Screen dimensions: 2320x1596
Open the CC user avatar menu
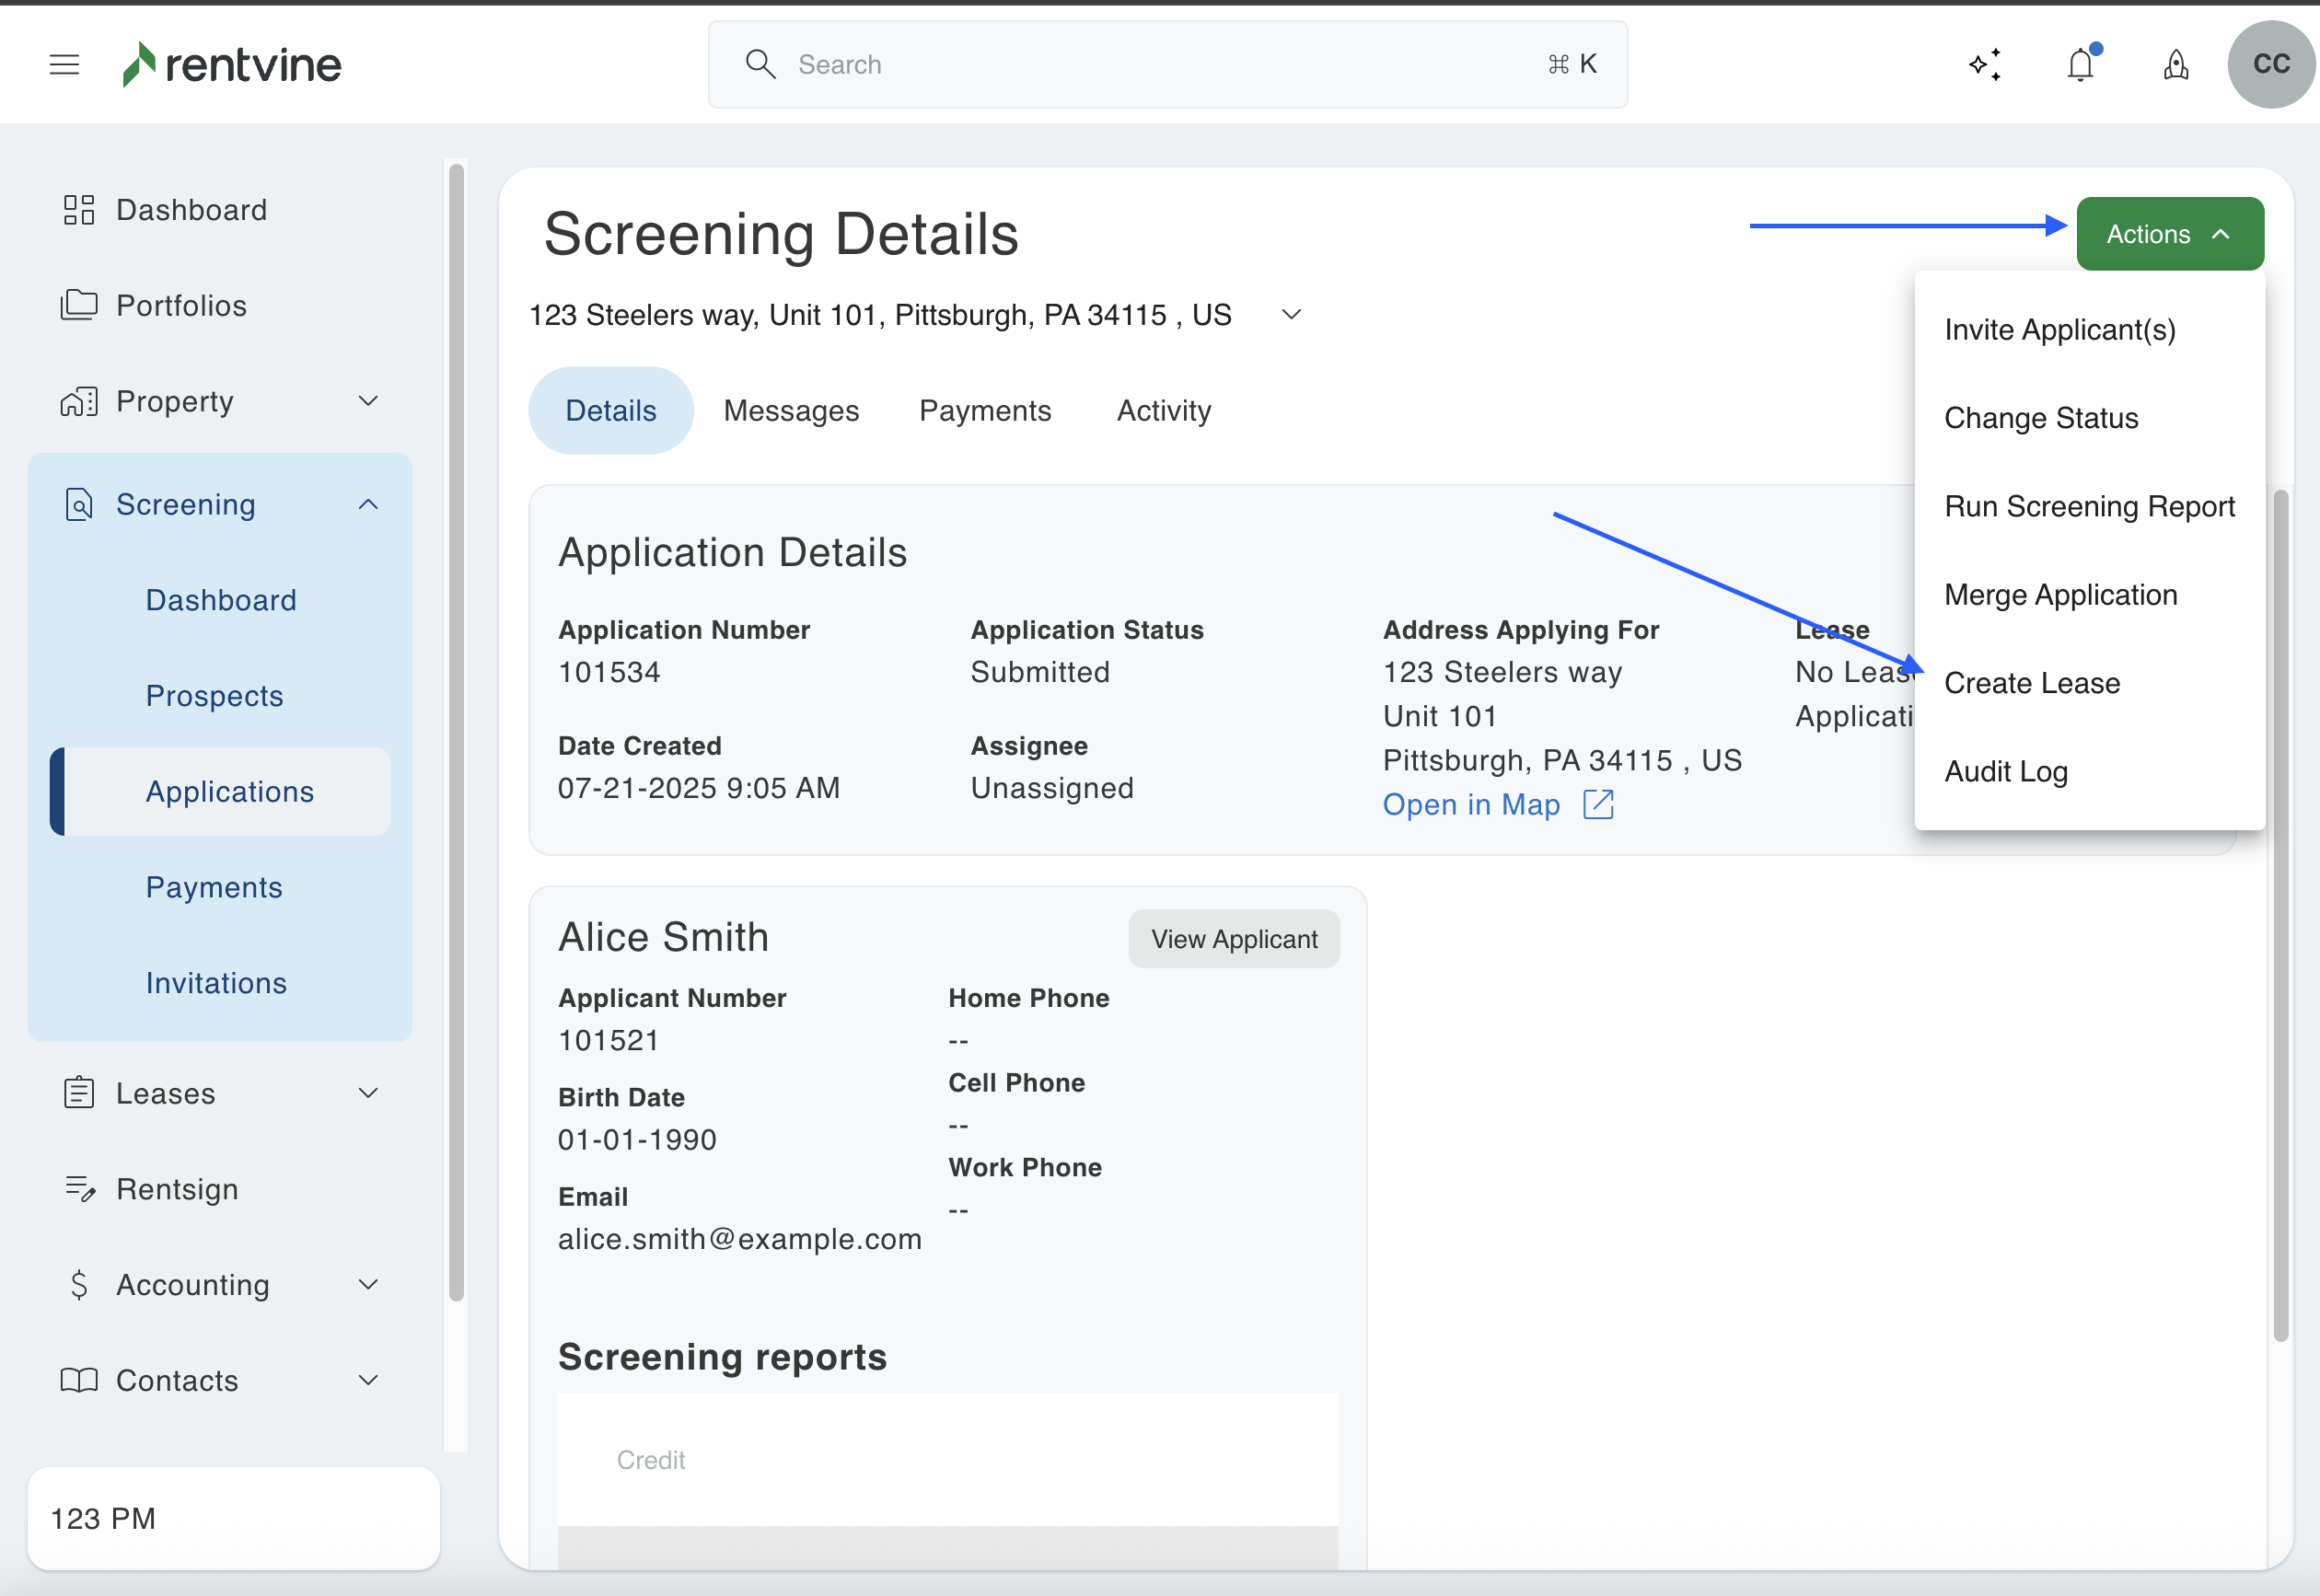click(2271, 65)
